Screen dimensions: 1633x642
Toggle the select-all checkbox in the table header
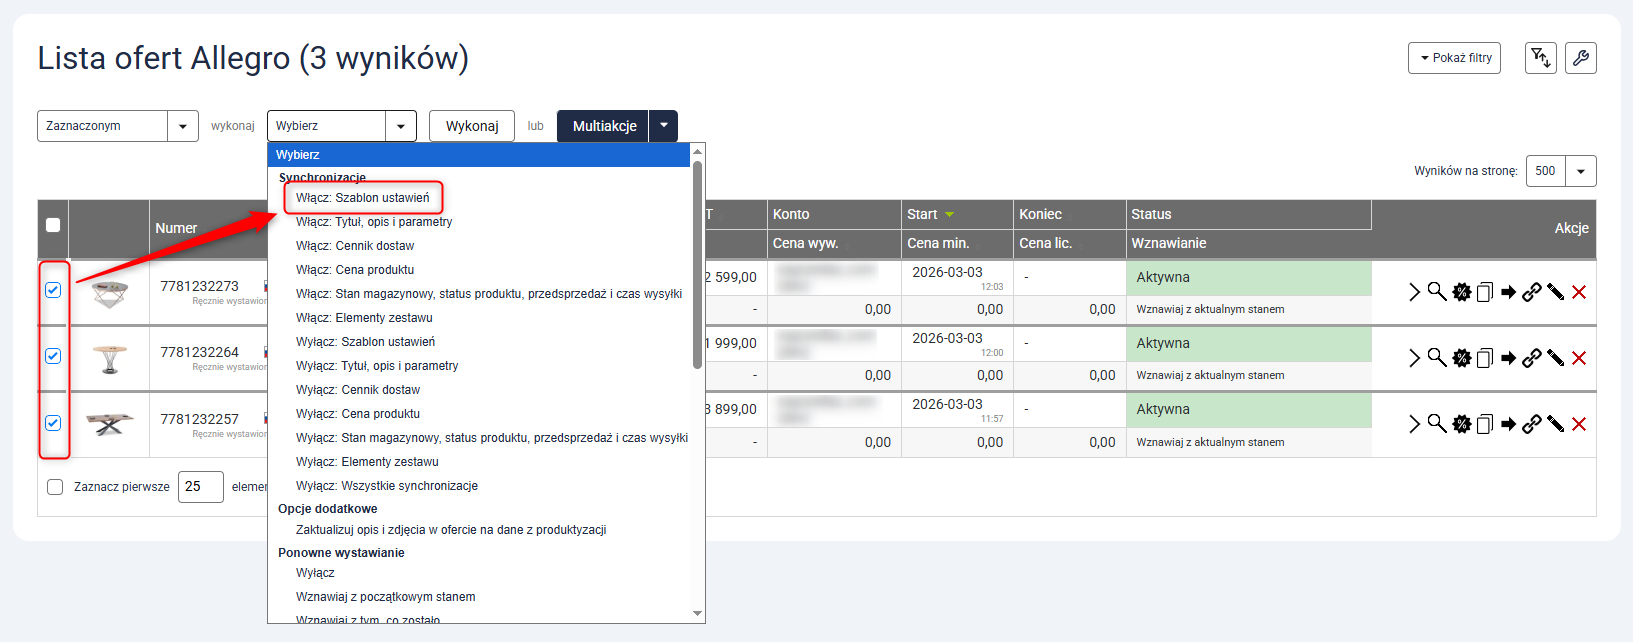pyautogui.click(x=53, y=225)
